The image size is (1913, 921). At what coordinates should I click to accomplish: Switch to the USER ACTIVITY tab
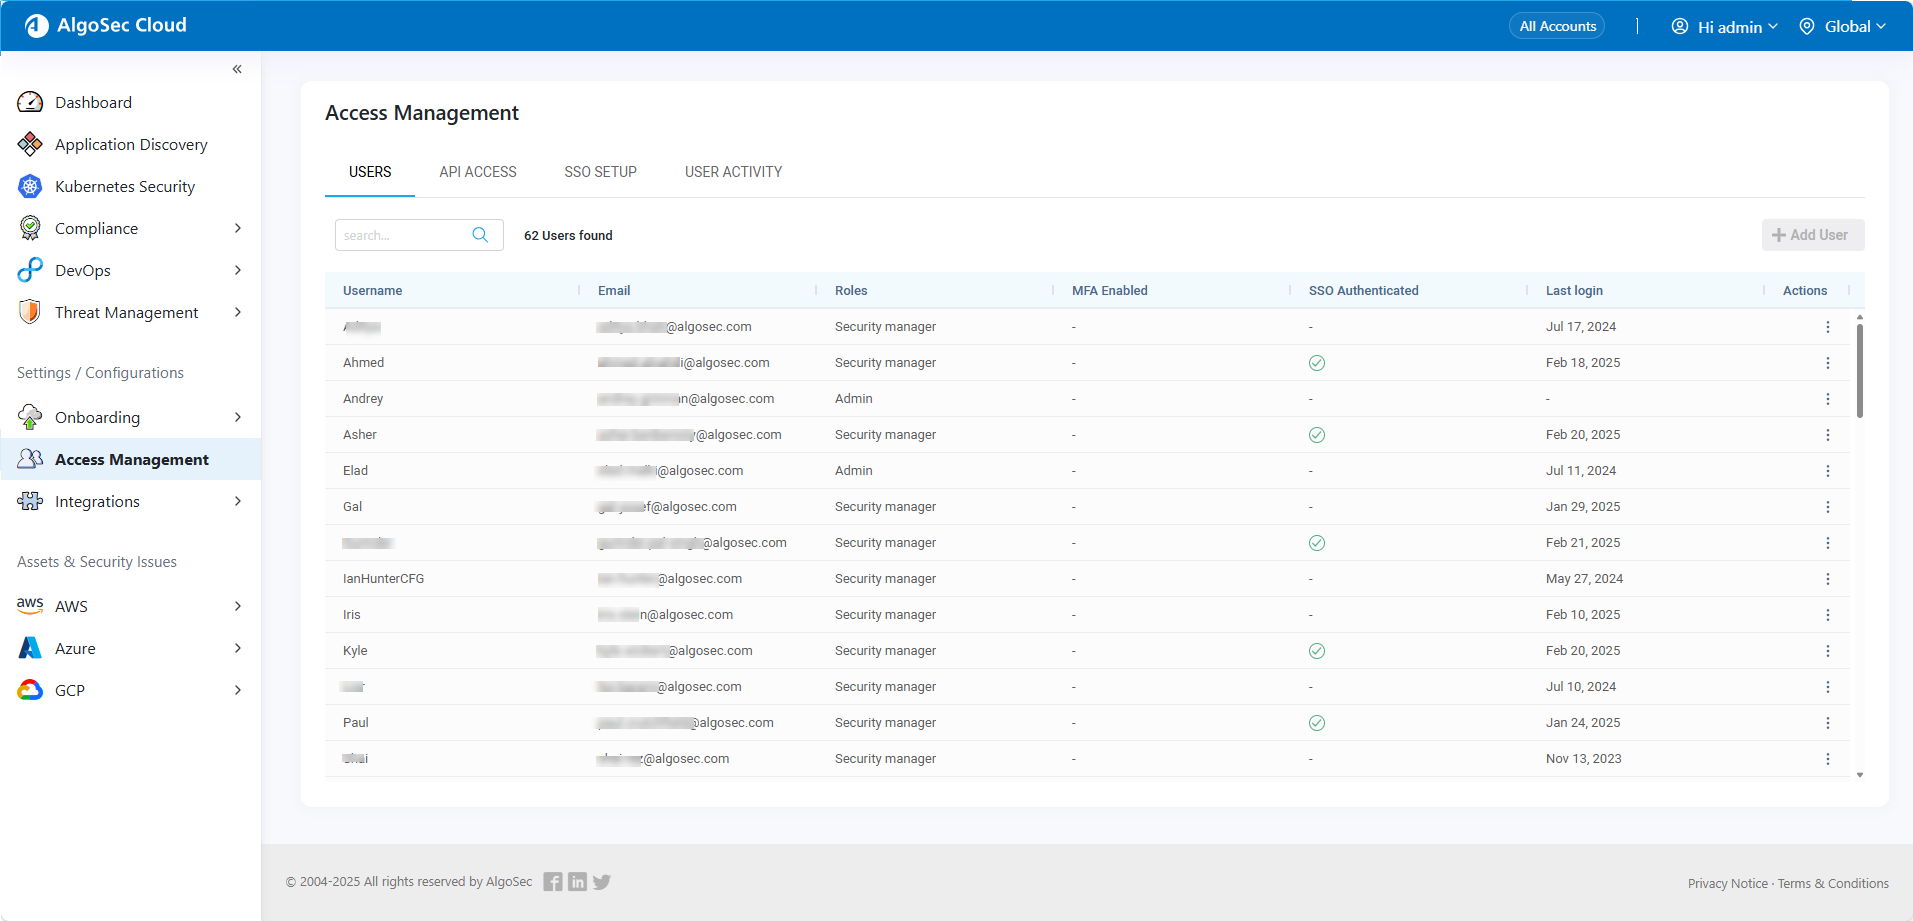pos(733,172)
